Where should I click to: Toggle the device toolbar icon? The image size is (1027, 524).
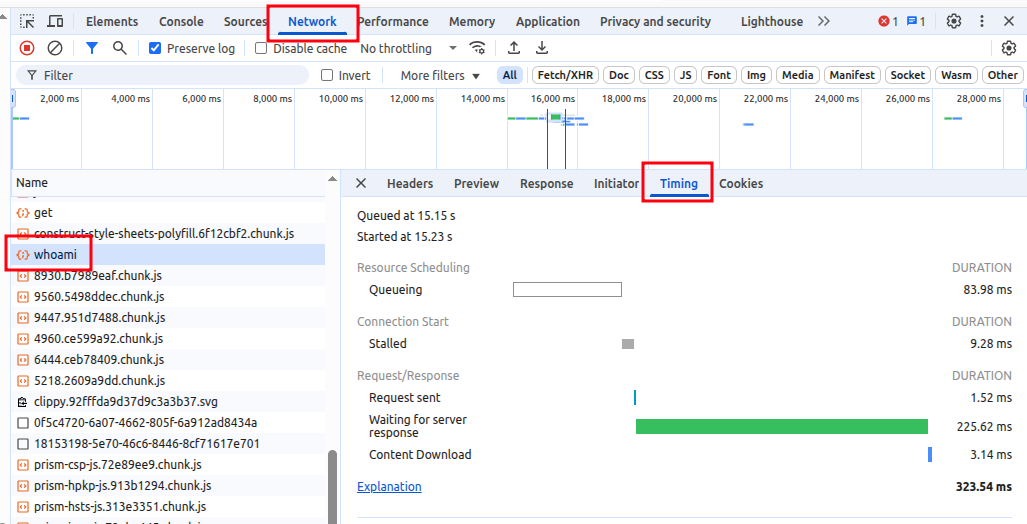(56, 21)
